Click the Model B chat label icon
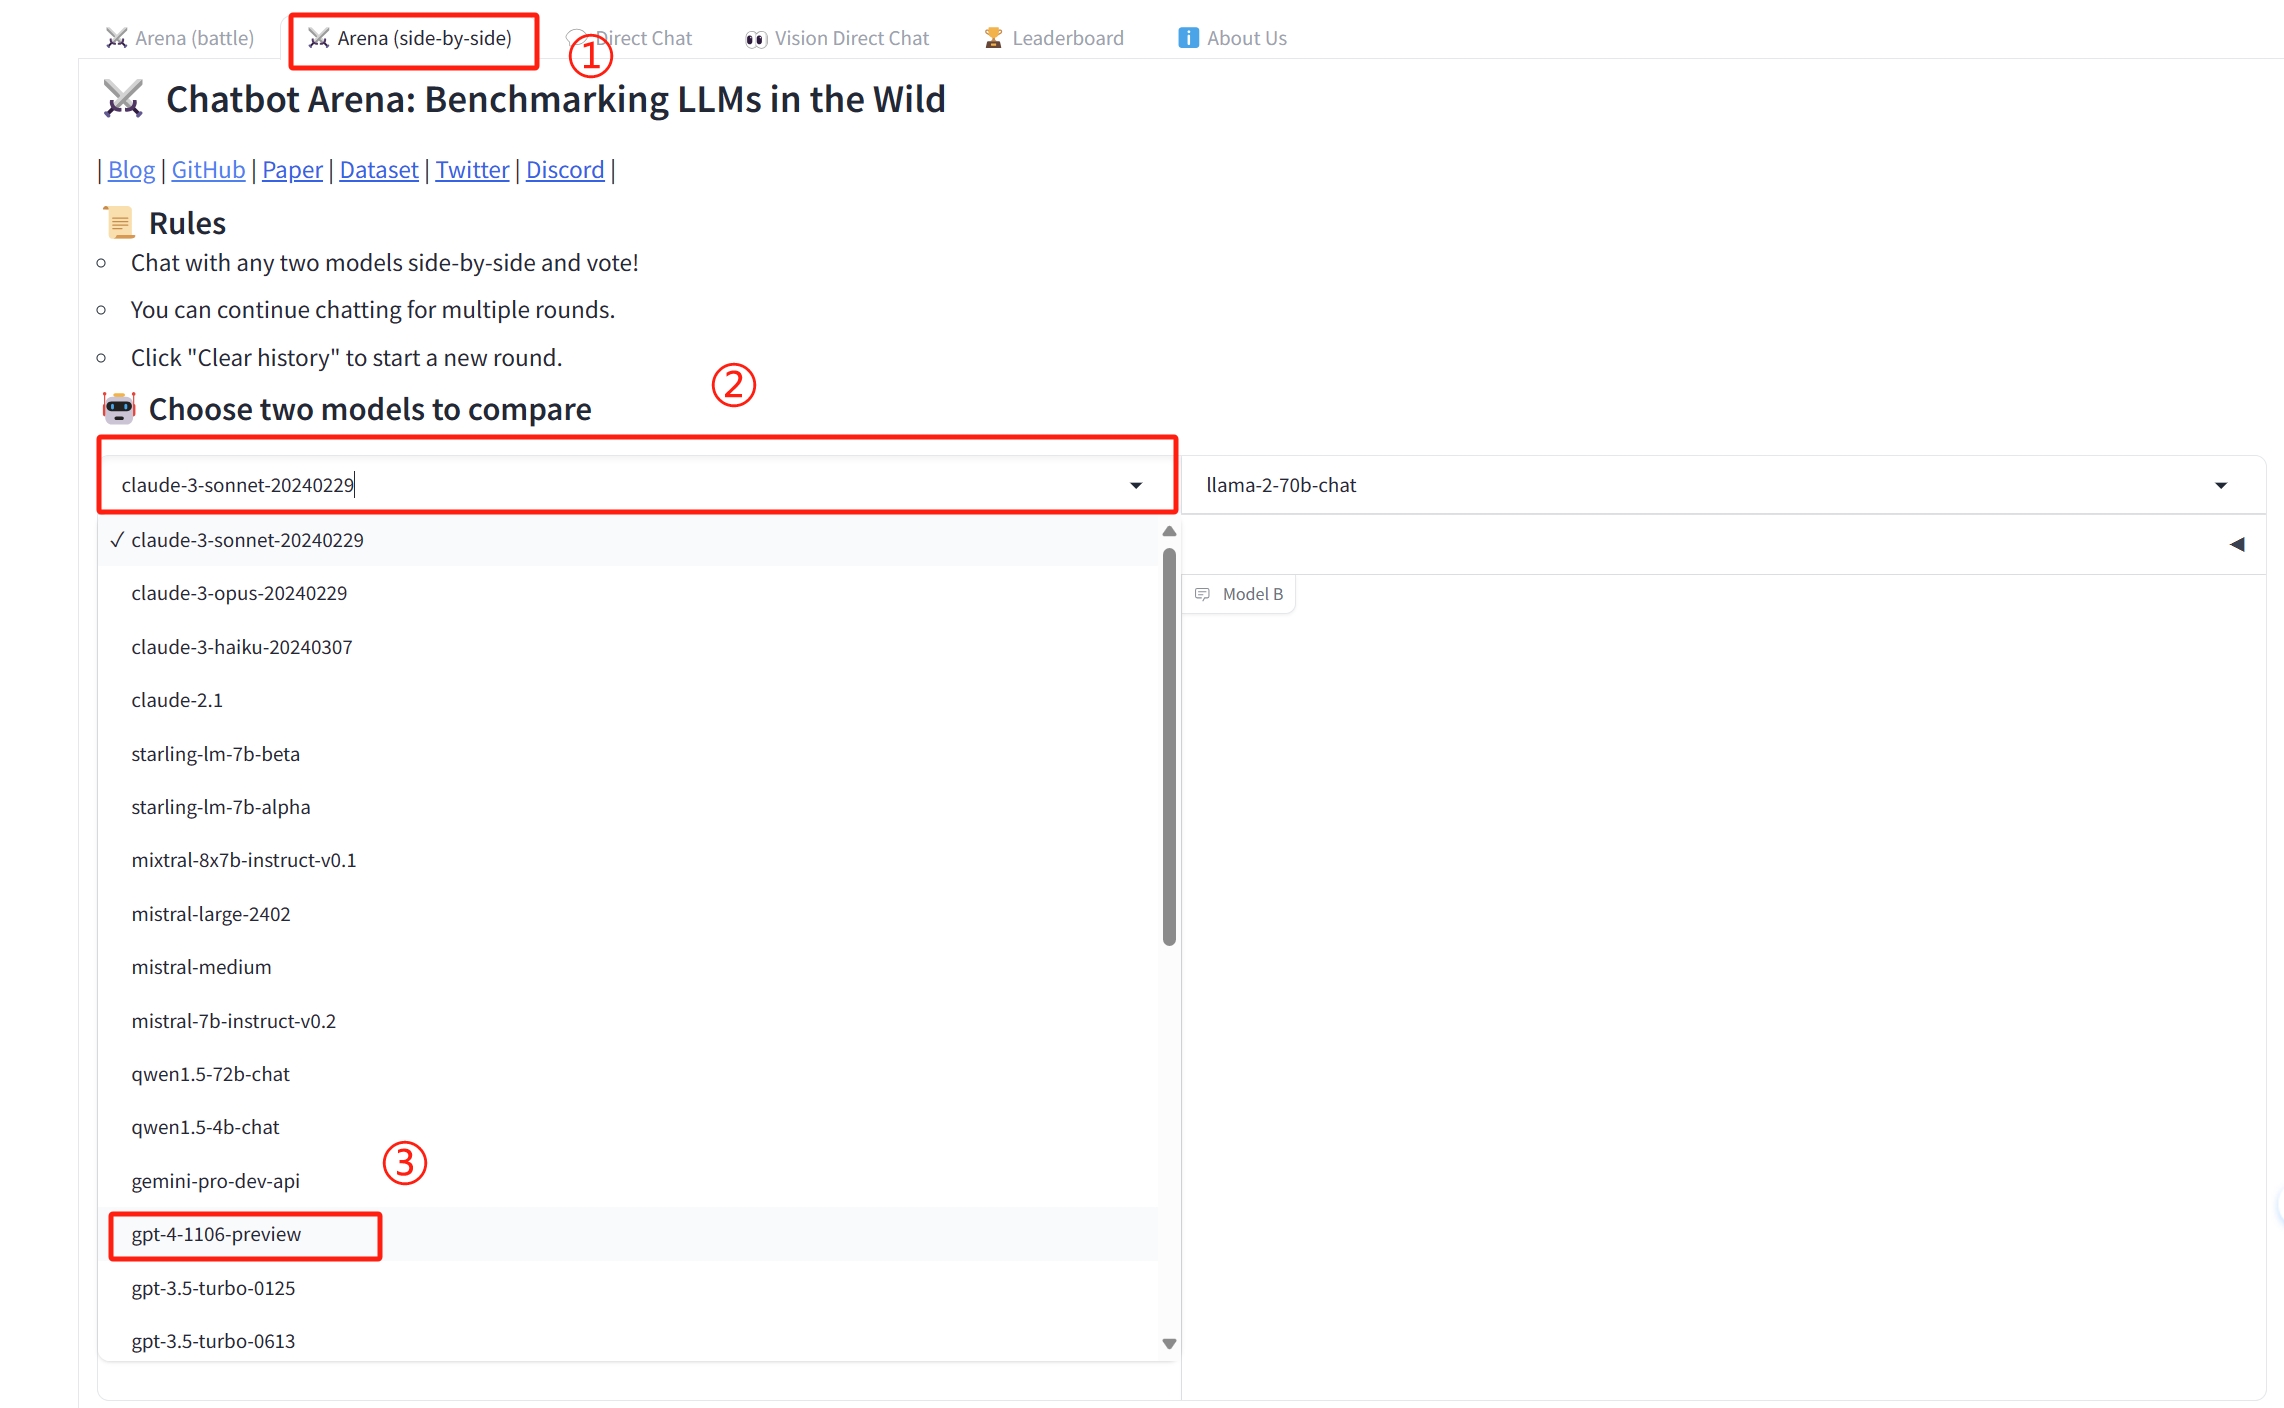 (x=1202, y=594)
